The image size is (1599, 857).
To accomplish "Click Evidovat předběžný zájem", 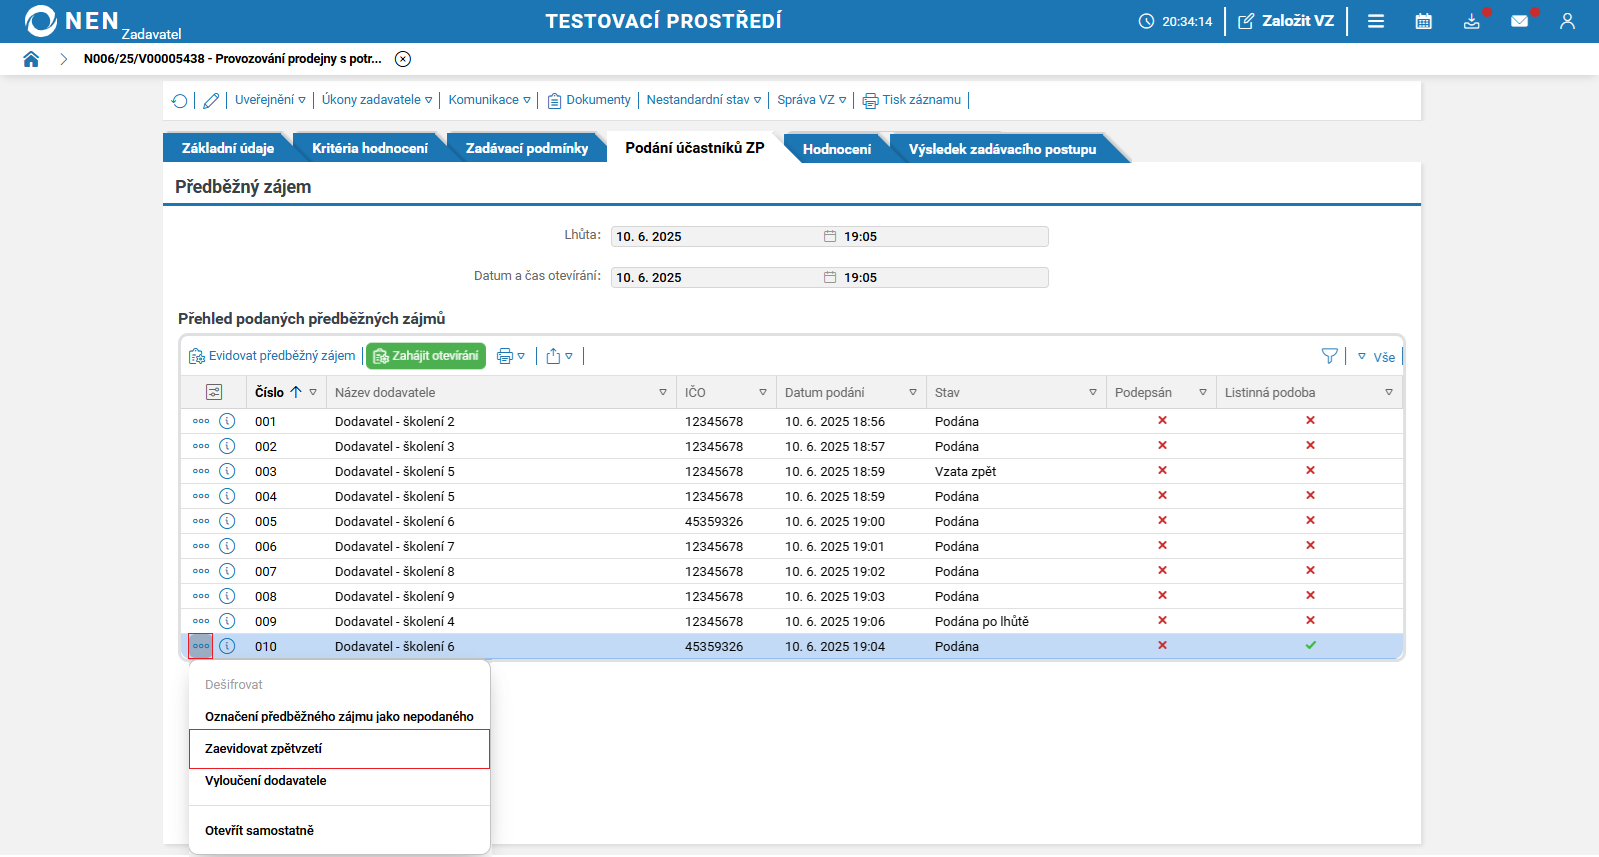I will [x=272, y=356].
